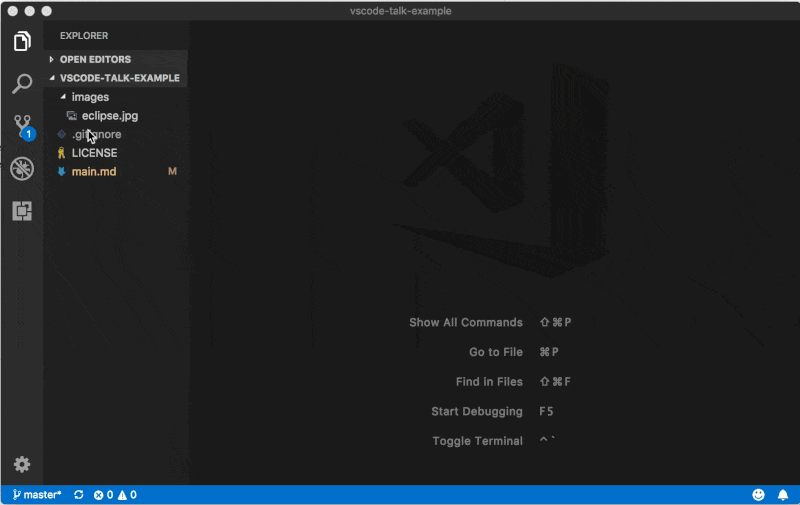Click the main.md markdown file icon
Screen dimensions: 800x505
[61, 171]
